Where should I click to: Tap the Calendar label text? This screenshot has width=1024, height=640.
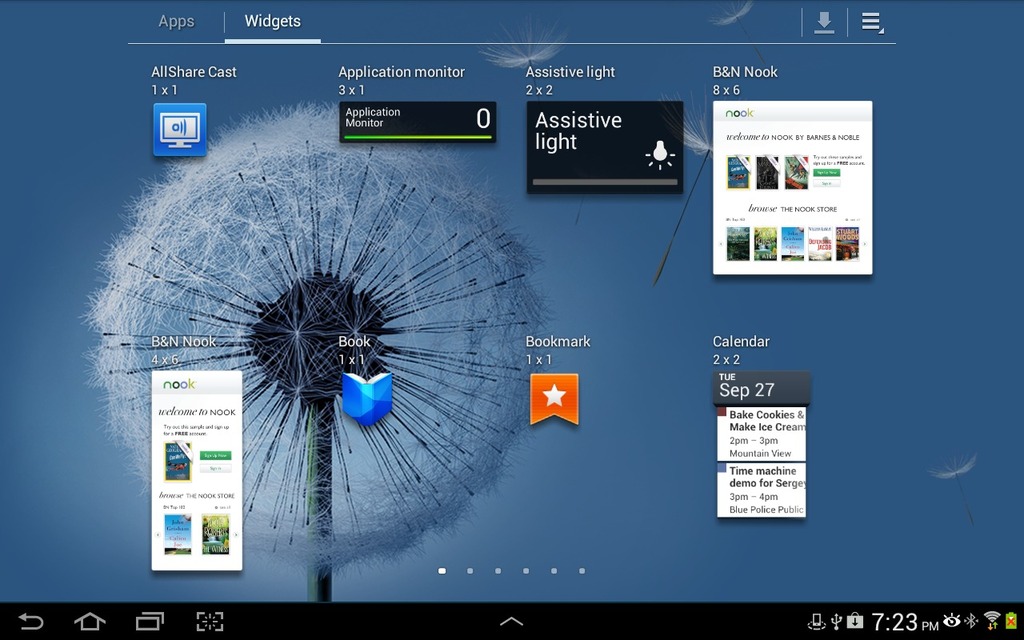tap(741, 342)
